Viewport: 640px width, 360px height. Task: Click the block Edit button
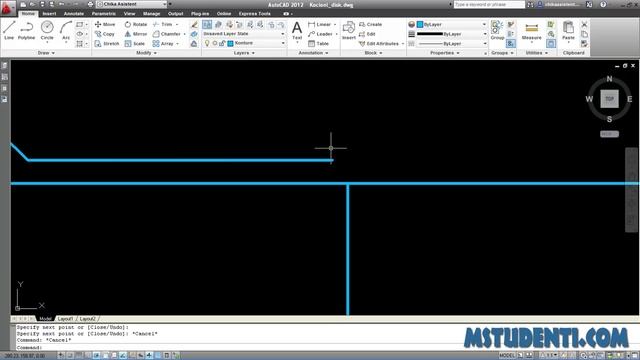(x=367, y=34)
